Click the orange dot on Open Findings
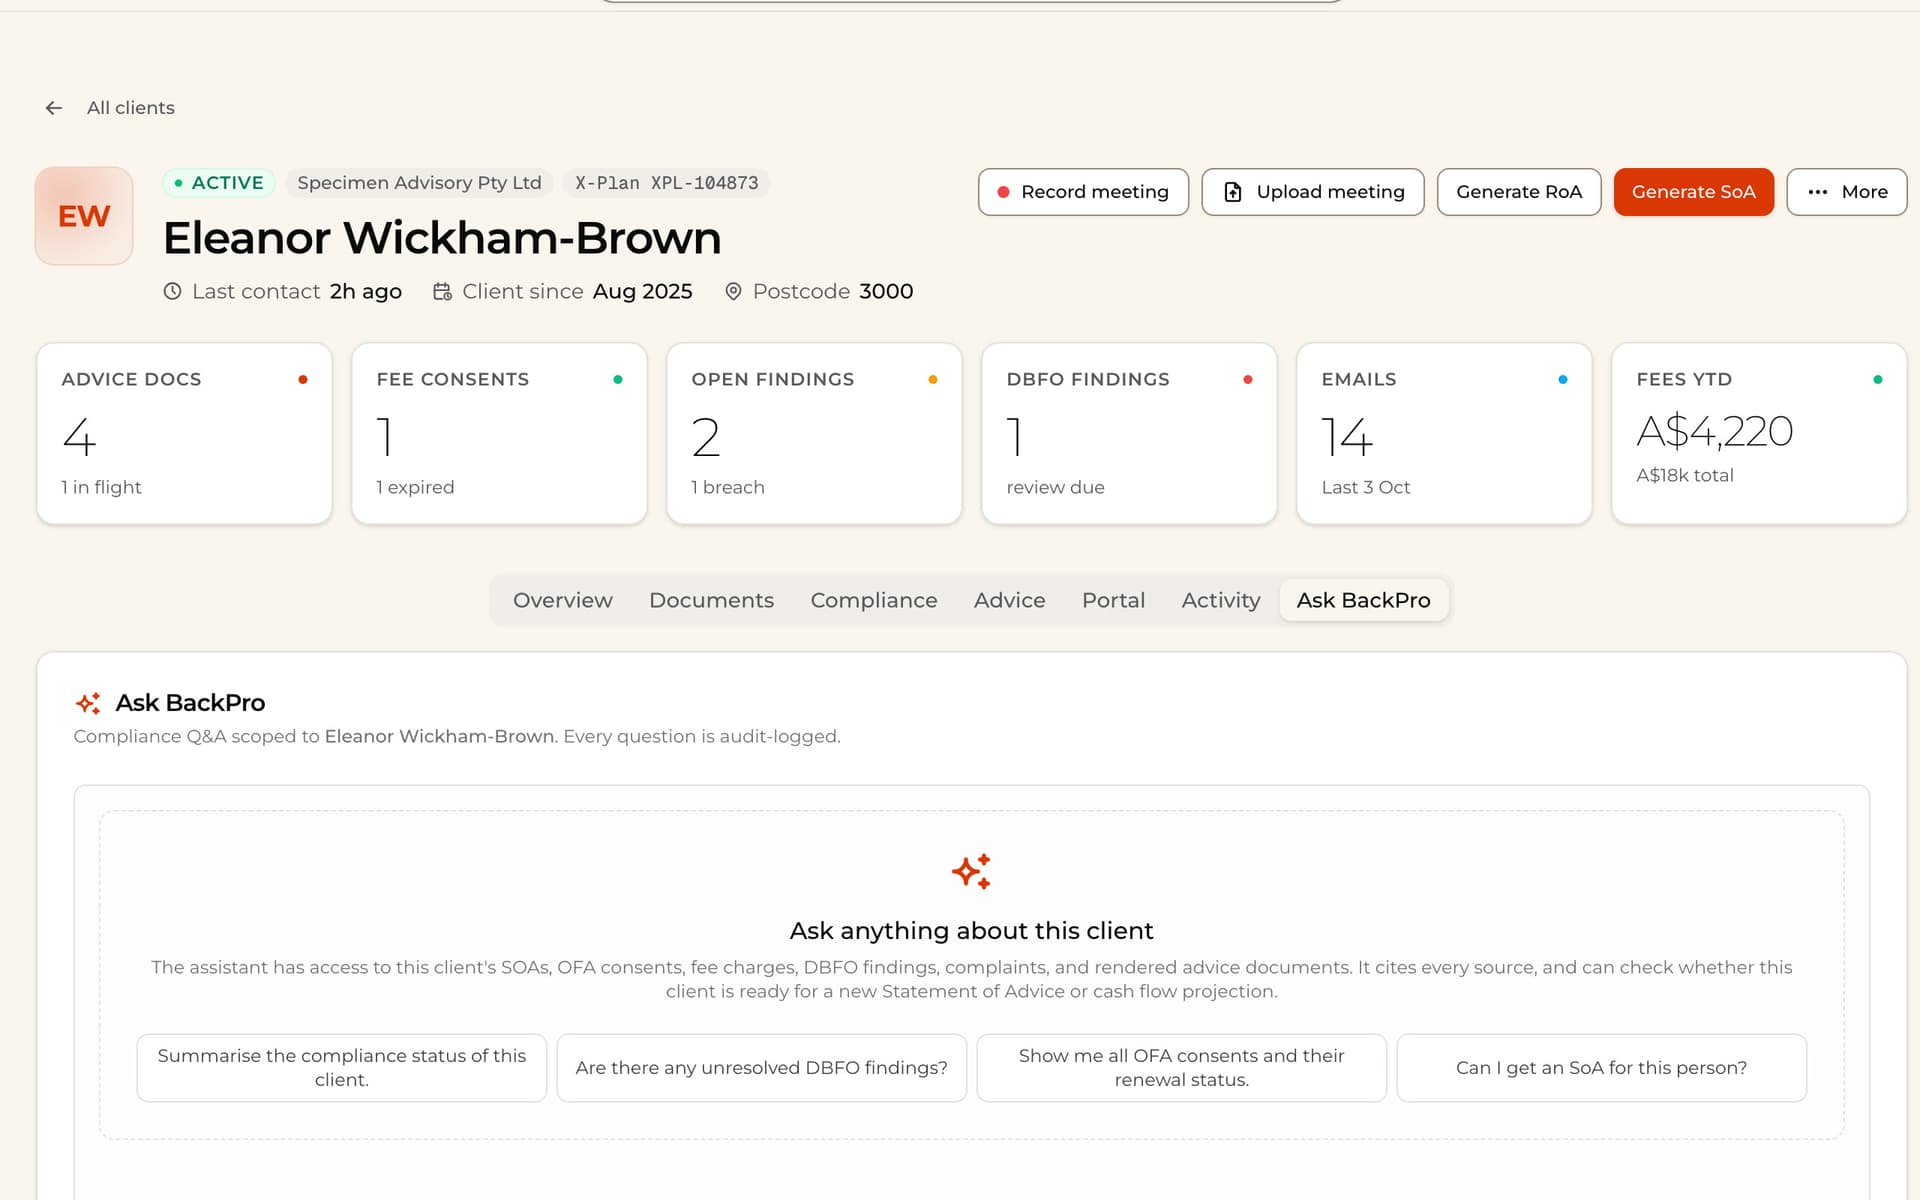 coord(933,380)
